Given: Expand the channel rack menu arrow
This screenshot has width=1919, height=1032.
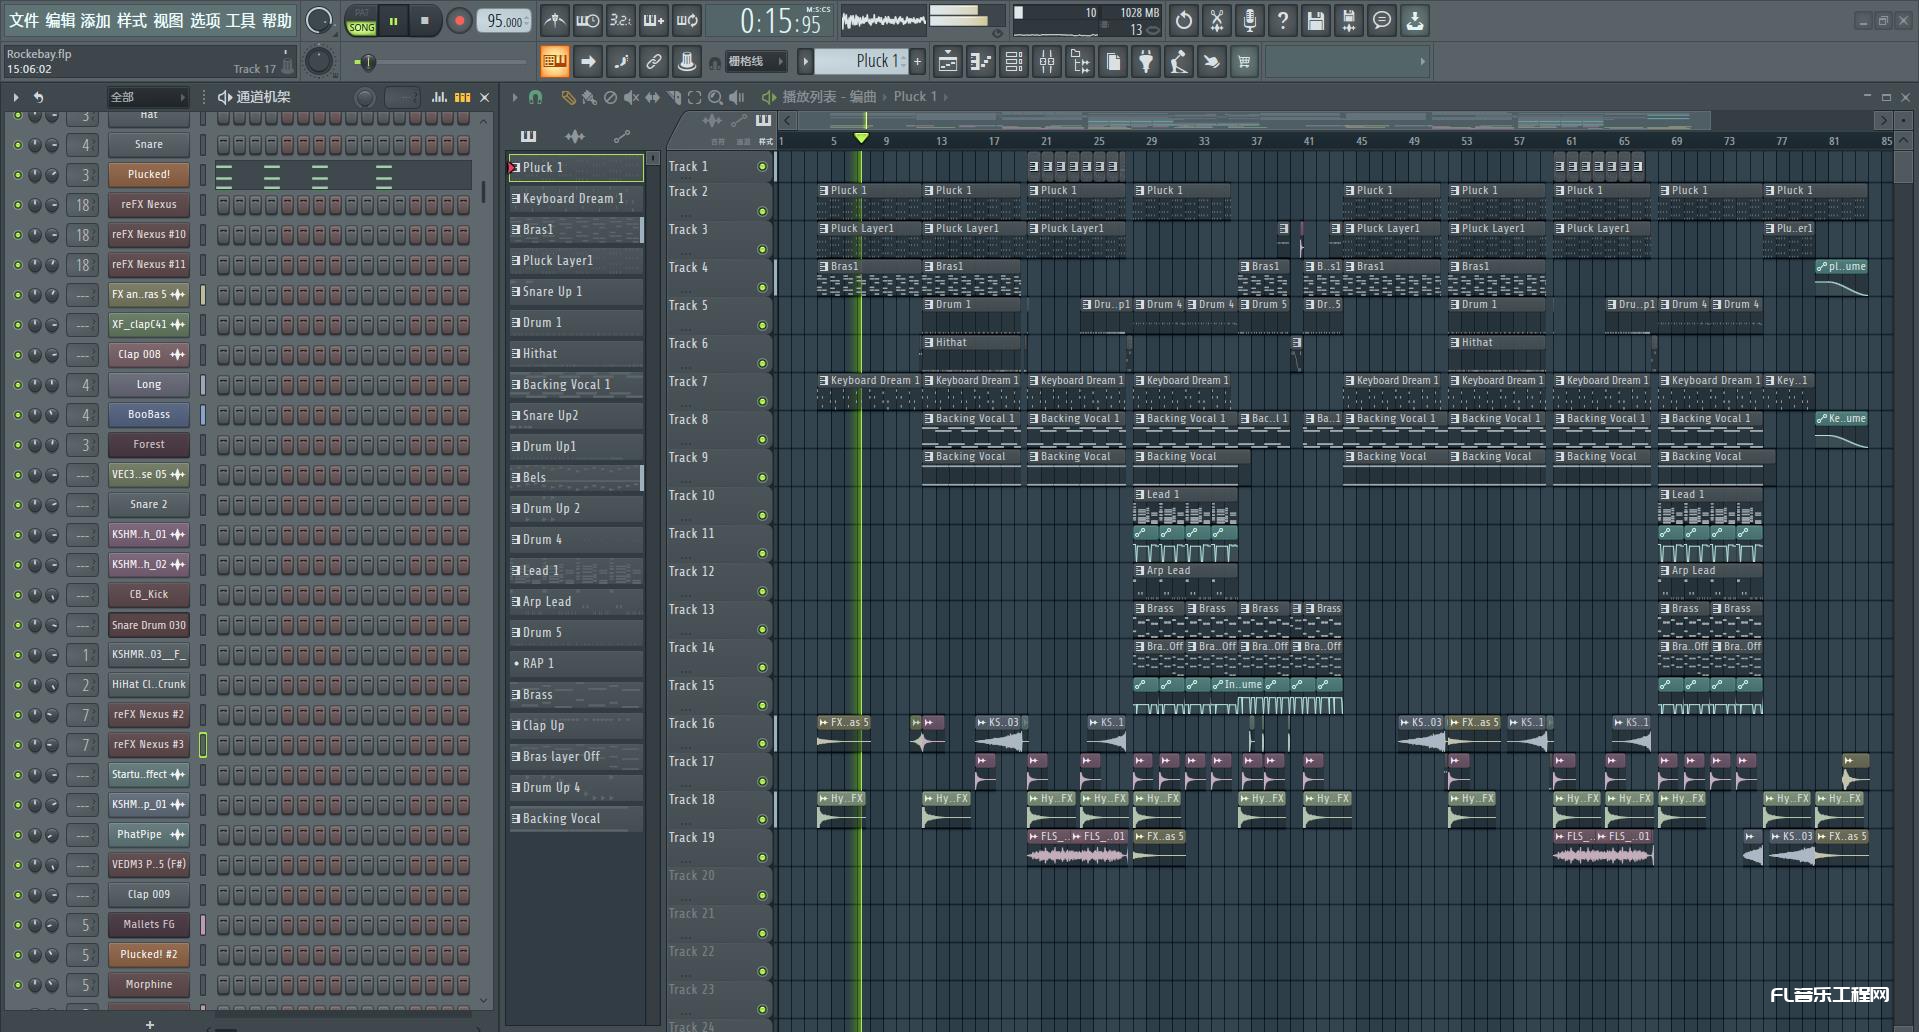Looking at the screenshot, I should 16,97.
